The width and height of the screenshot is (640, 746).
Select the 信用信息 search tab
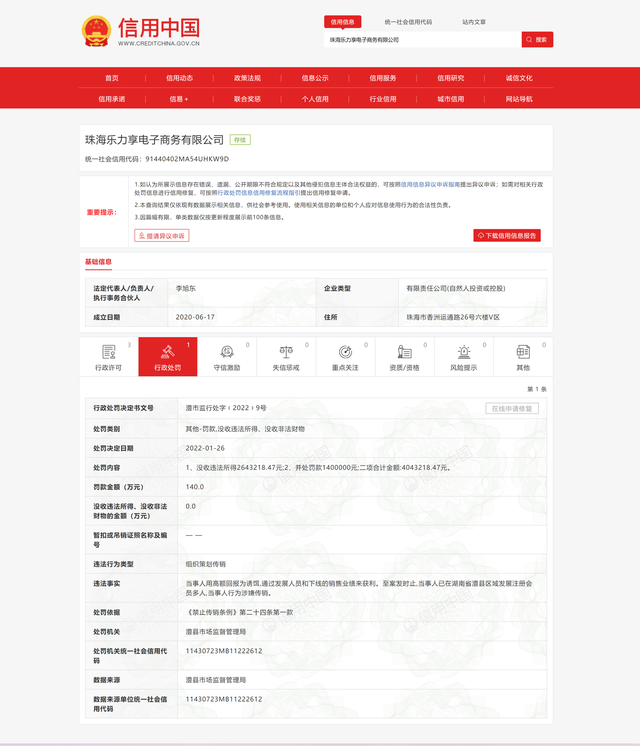(x=343, y=21)
